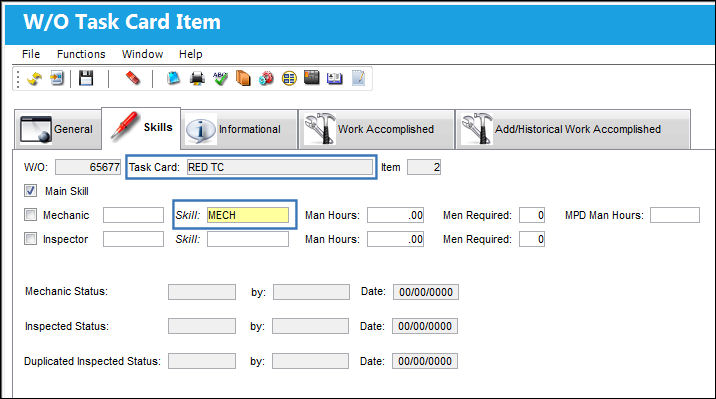This screenshot has width=716, height=399.
Task: Click the blue notepad icon
Action: coord(174,78)
